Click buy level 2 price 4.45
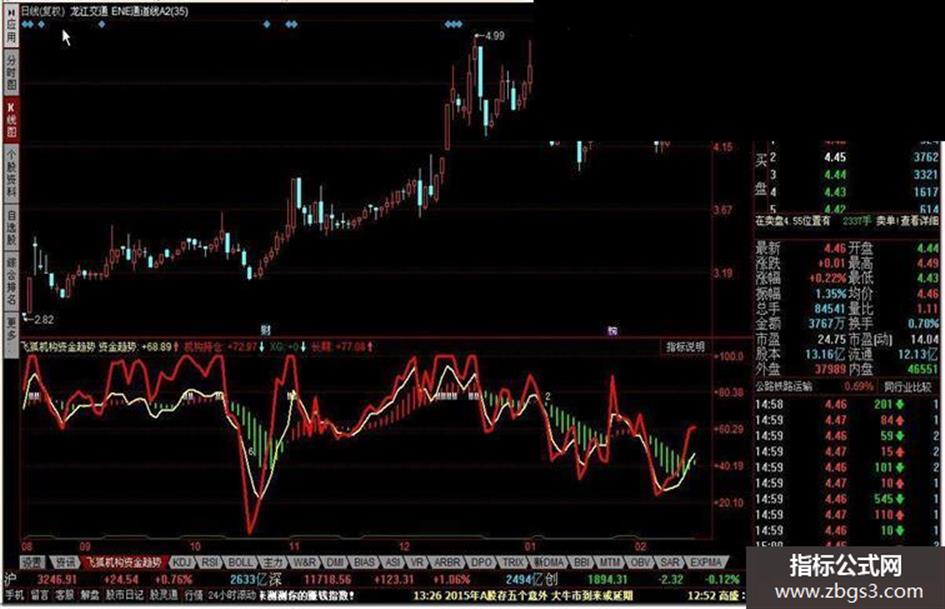Screen dimensions: 945x609 point(835,157)
